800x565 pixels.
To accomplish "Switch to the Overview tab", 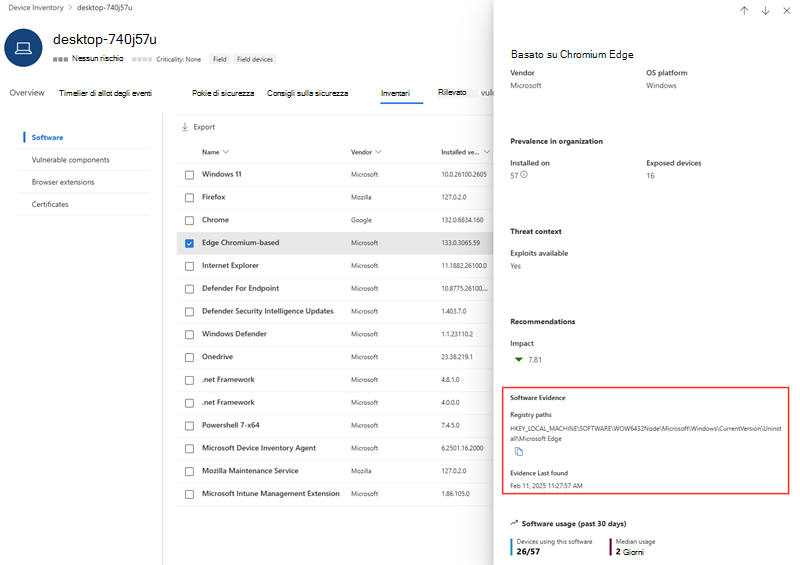I will (27, 93).
